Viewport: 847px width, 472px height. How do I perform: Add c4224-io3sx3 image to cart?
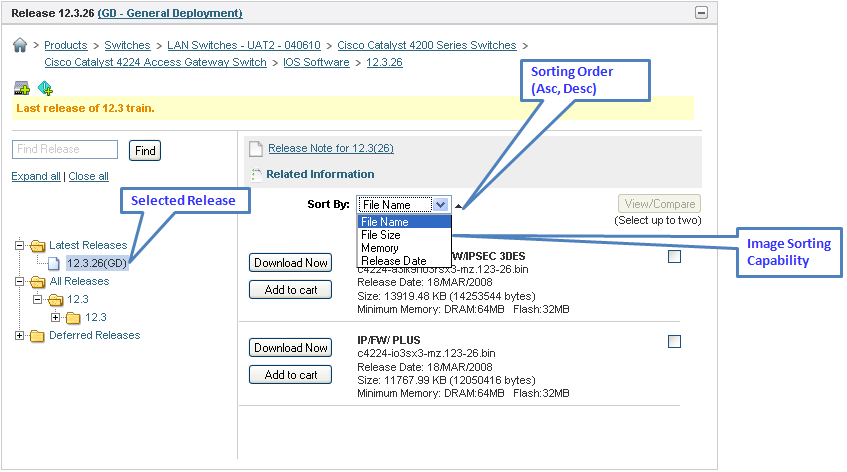pyautogui.click(x=291, y=375)
